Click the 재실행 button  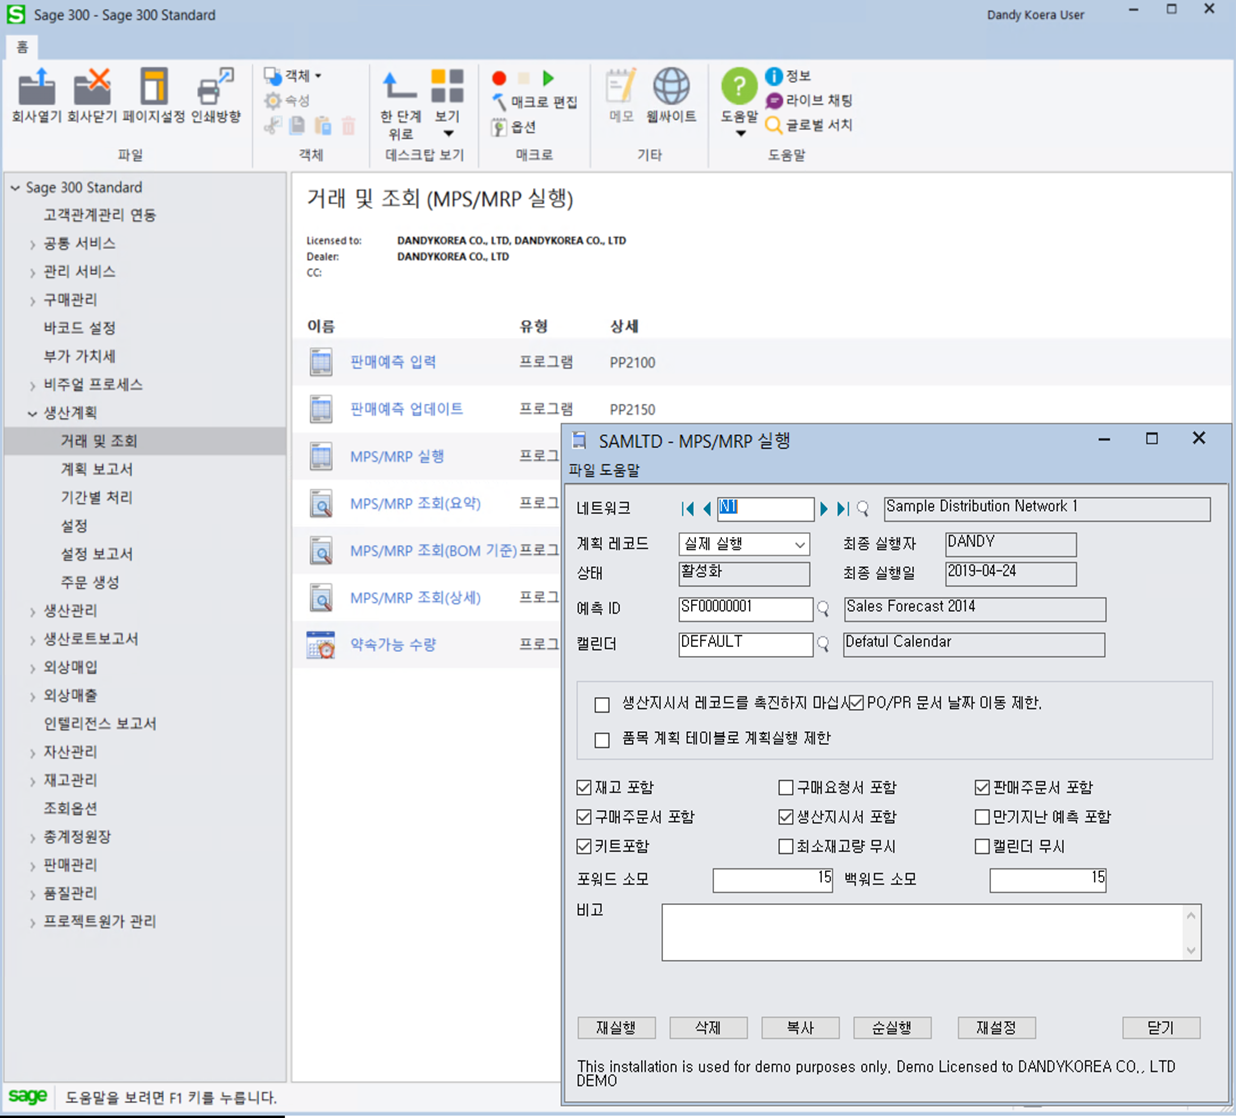pos(616,1028)
